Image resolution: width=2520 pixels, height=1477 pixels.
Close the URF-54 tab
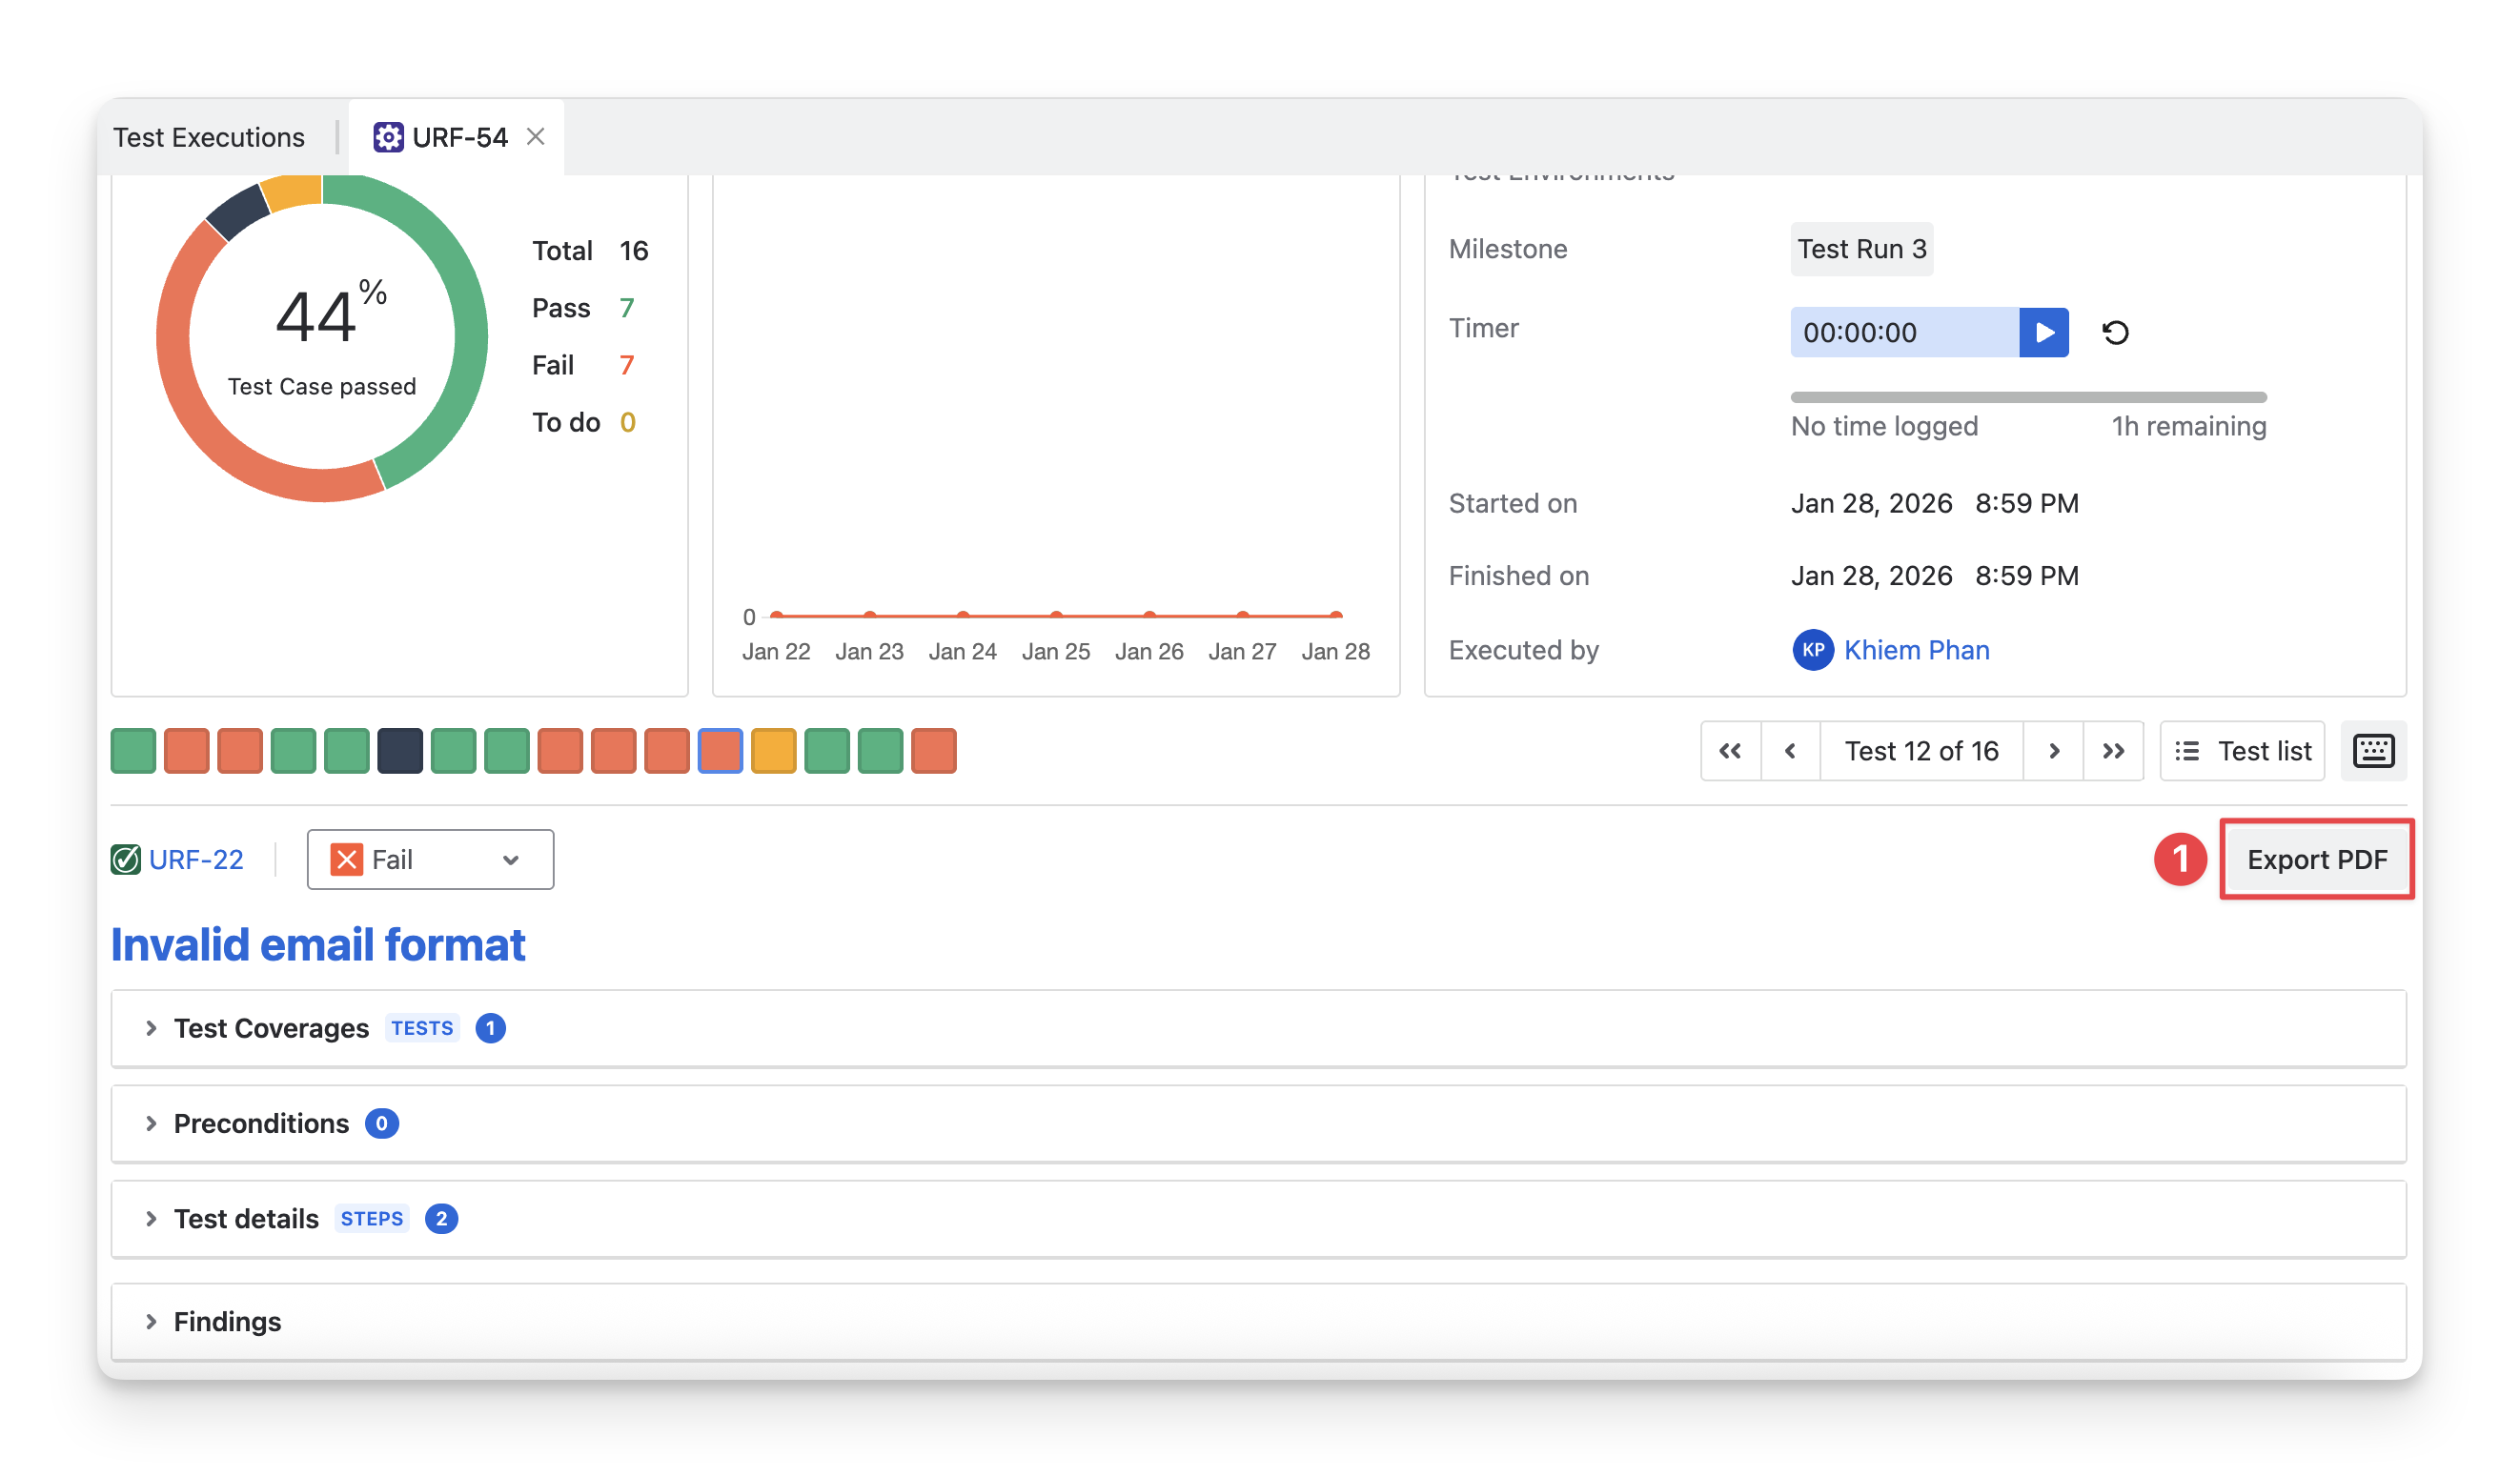536,137
